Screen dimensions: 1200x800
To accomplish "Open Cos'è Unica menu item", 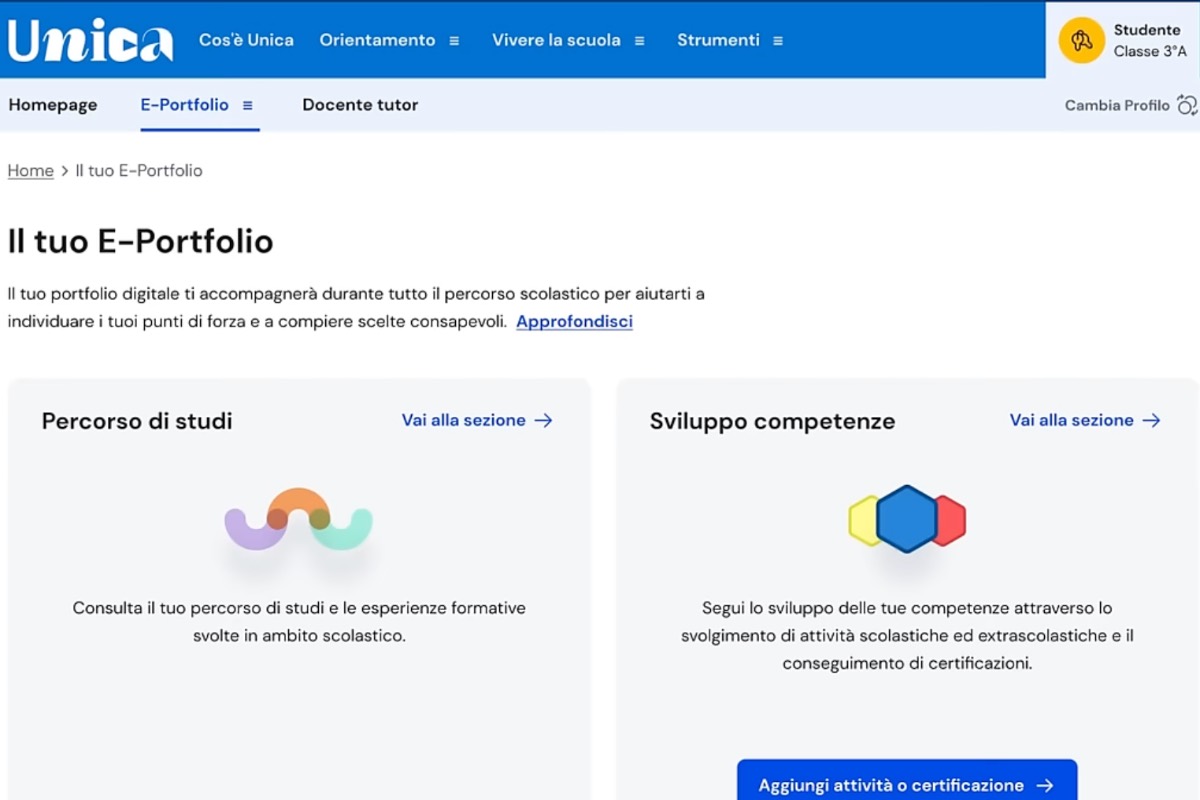I will tap(246, 41).
